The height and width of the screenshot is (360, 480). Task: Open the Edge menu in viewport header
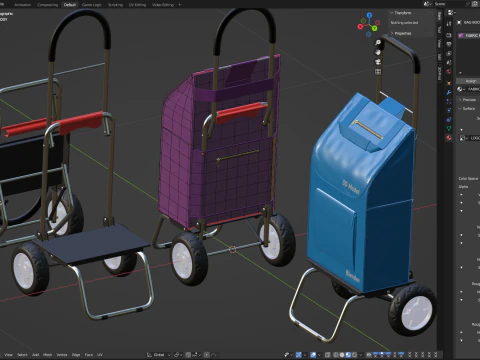tap(76, 355)
